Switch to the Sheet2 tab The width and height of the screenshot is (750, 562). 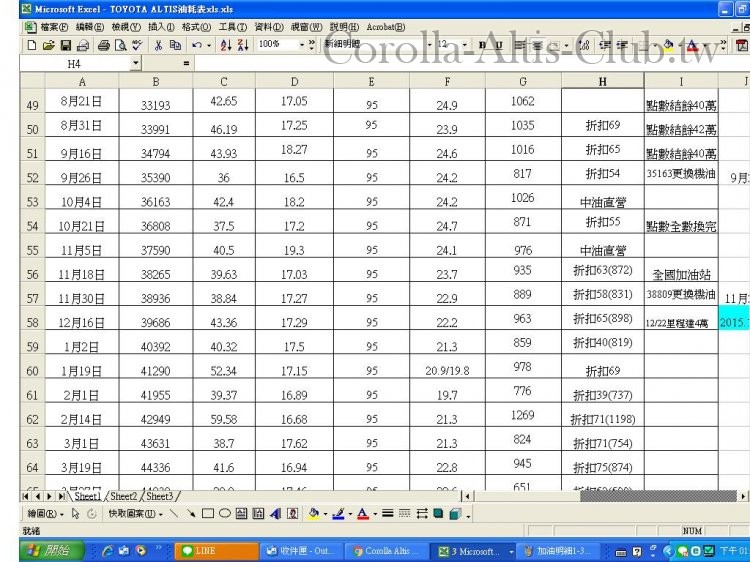pos(123,496)
